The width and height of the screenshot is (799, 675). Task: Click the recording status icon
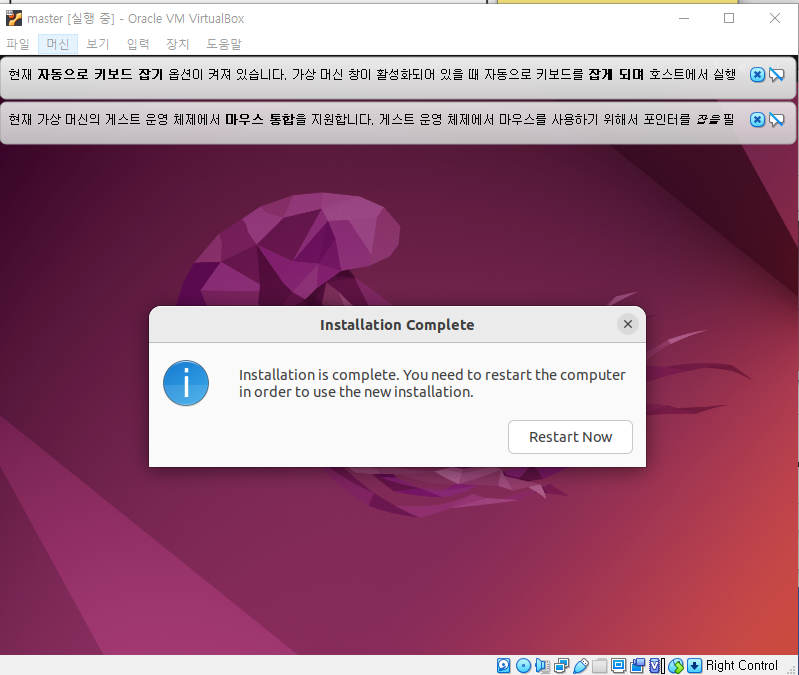(x=637, y=665)
